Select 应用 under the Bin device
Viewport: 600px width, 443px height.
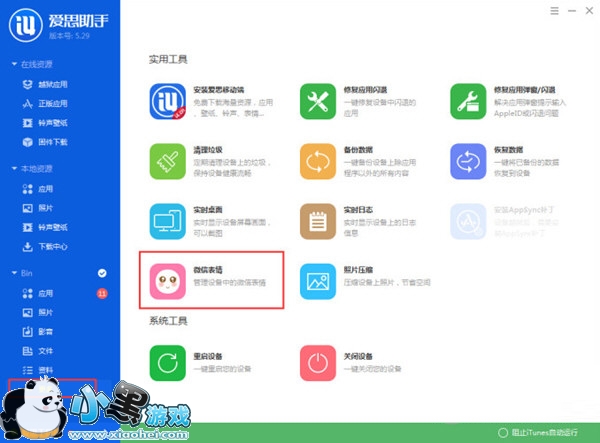pos(38,293)
